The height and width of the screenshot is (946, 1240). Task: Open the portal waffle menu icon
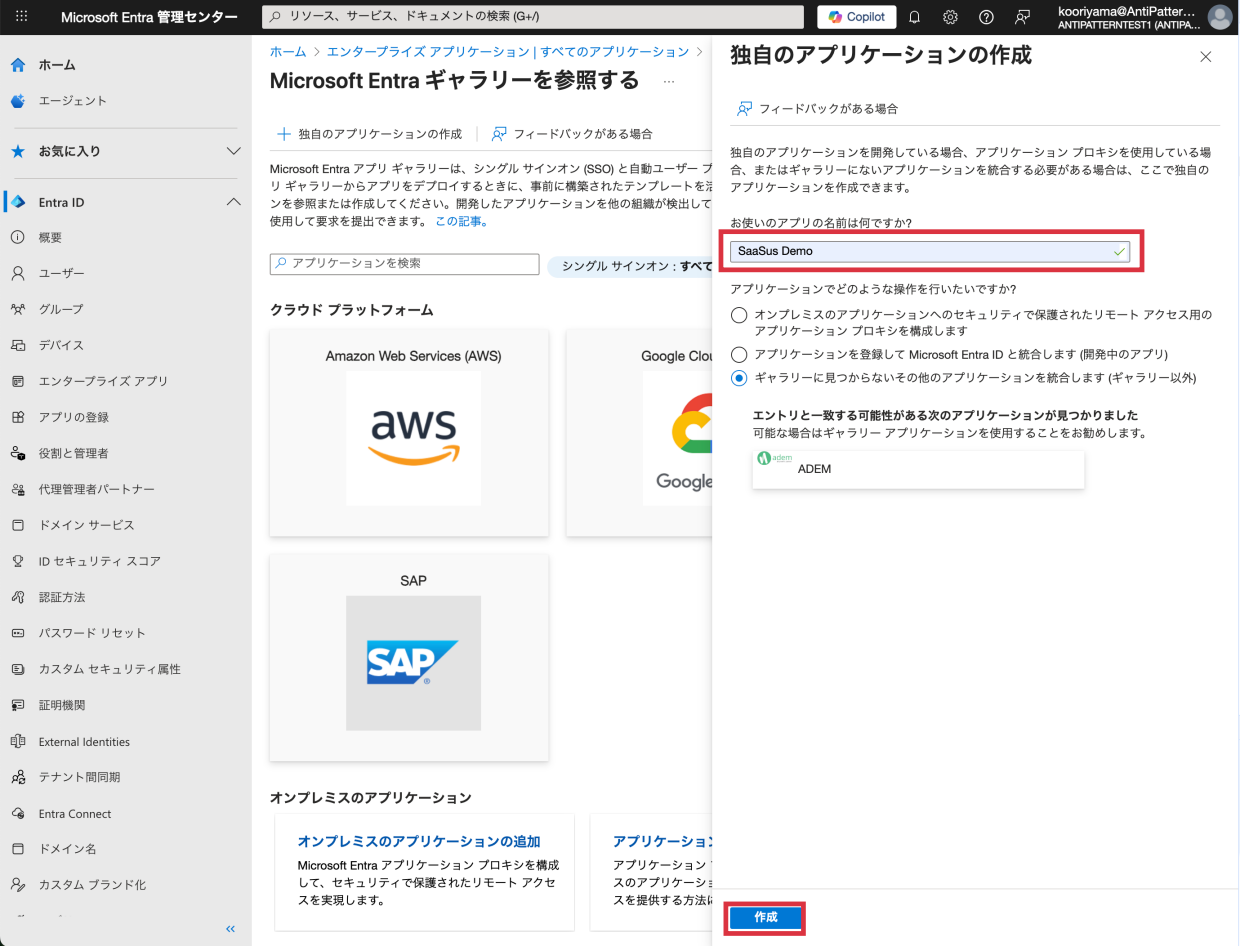click(x=21, y=17)
